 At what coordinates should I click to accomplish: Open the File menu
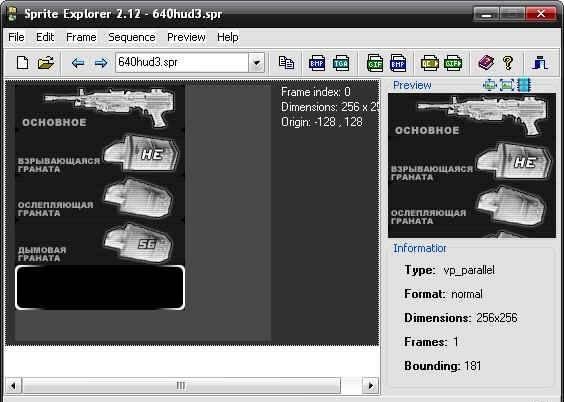click(x=16, y=37)
